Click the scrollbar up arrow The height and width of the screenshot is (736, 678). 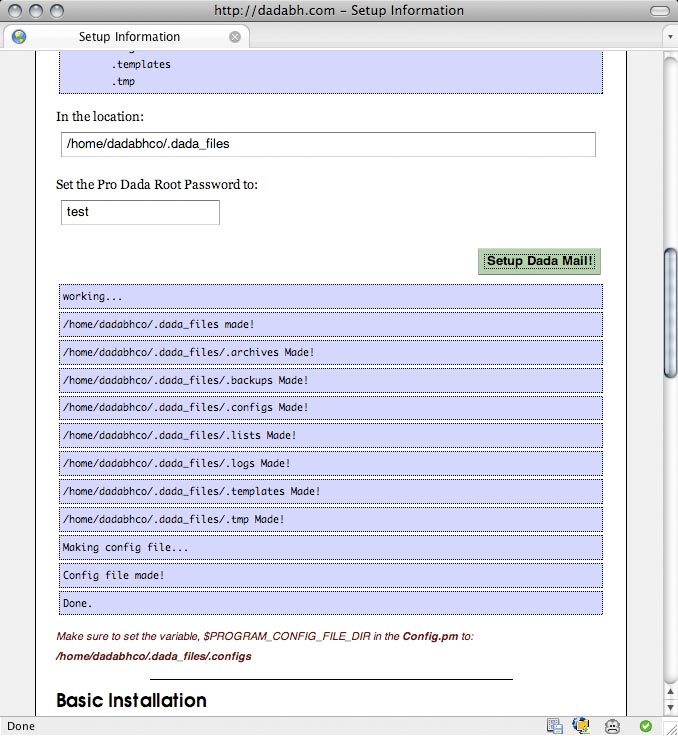click(670, 692)
